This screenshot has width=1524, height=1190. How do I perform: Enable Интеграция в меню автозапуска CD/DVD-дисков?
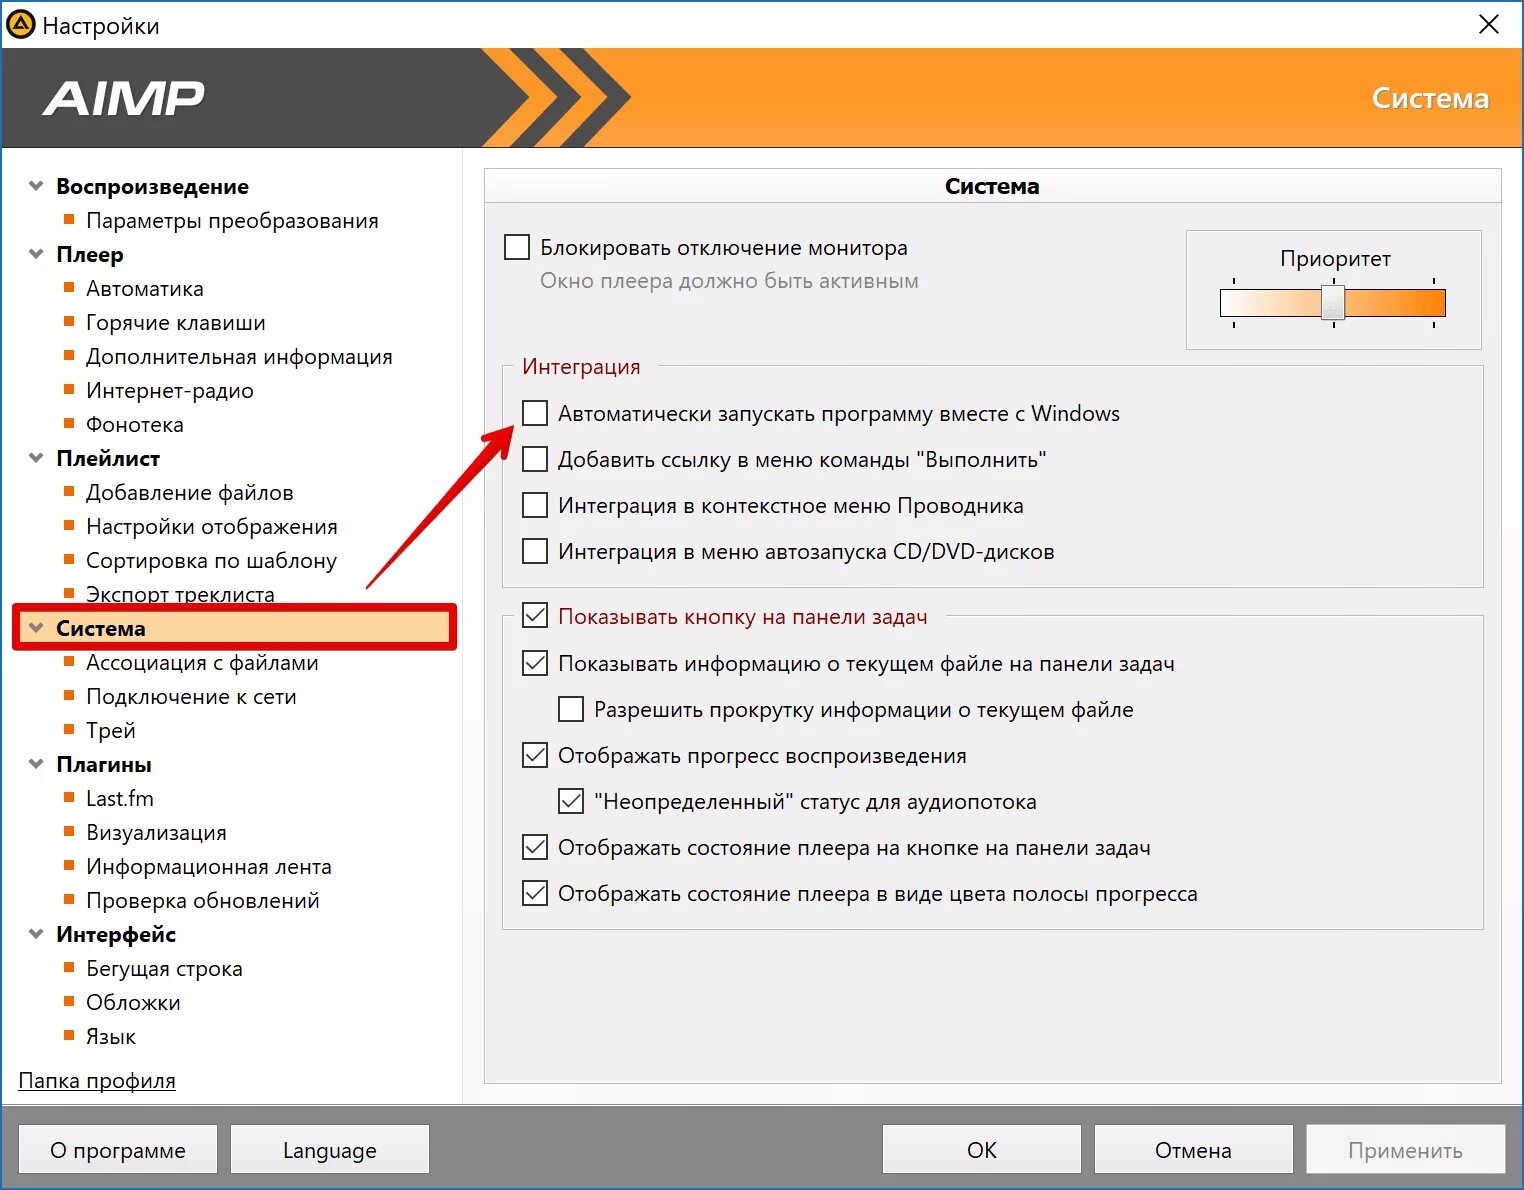(x=535, y=551)
